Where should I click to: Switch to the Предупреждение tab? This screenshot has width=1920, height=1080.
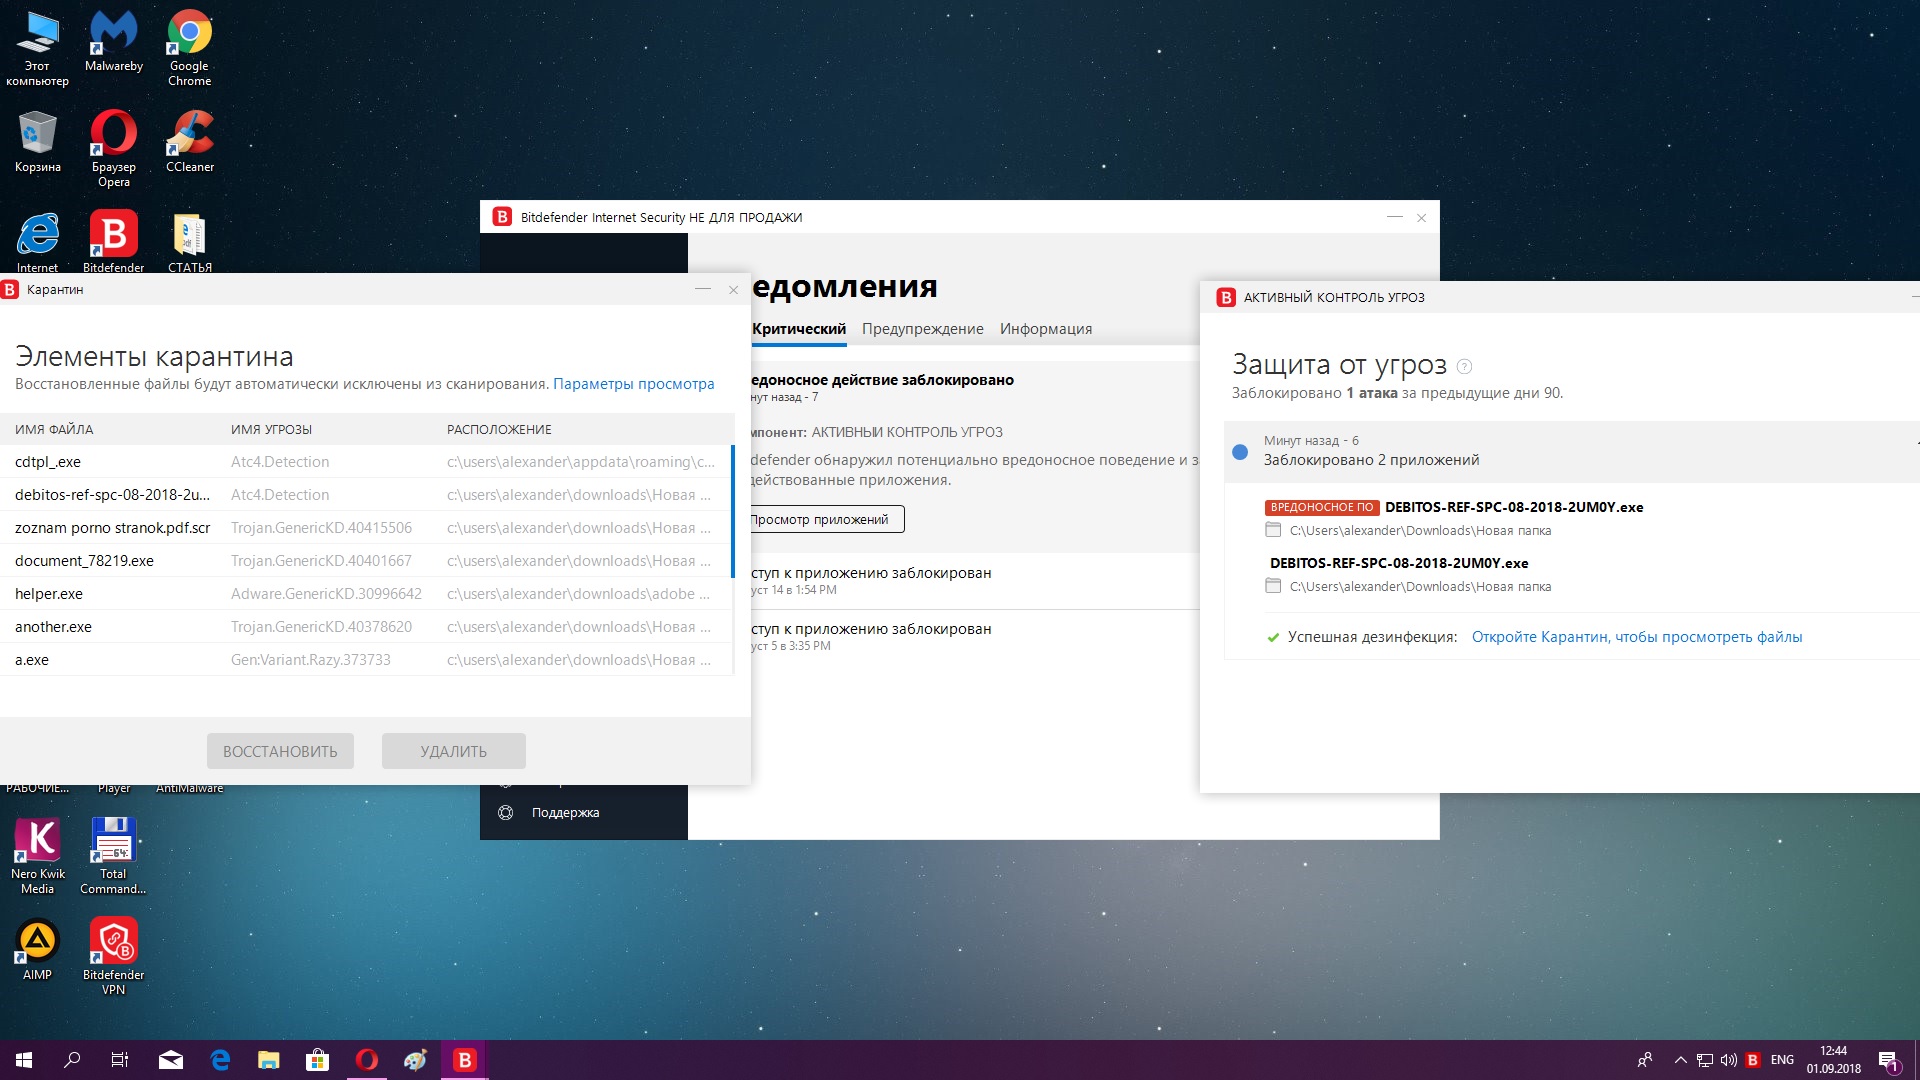(922, 329)
